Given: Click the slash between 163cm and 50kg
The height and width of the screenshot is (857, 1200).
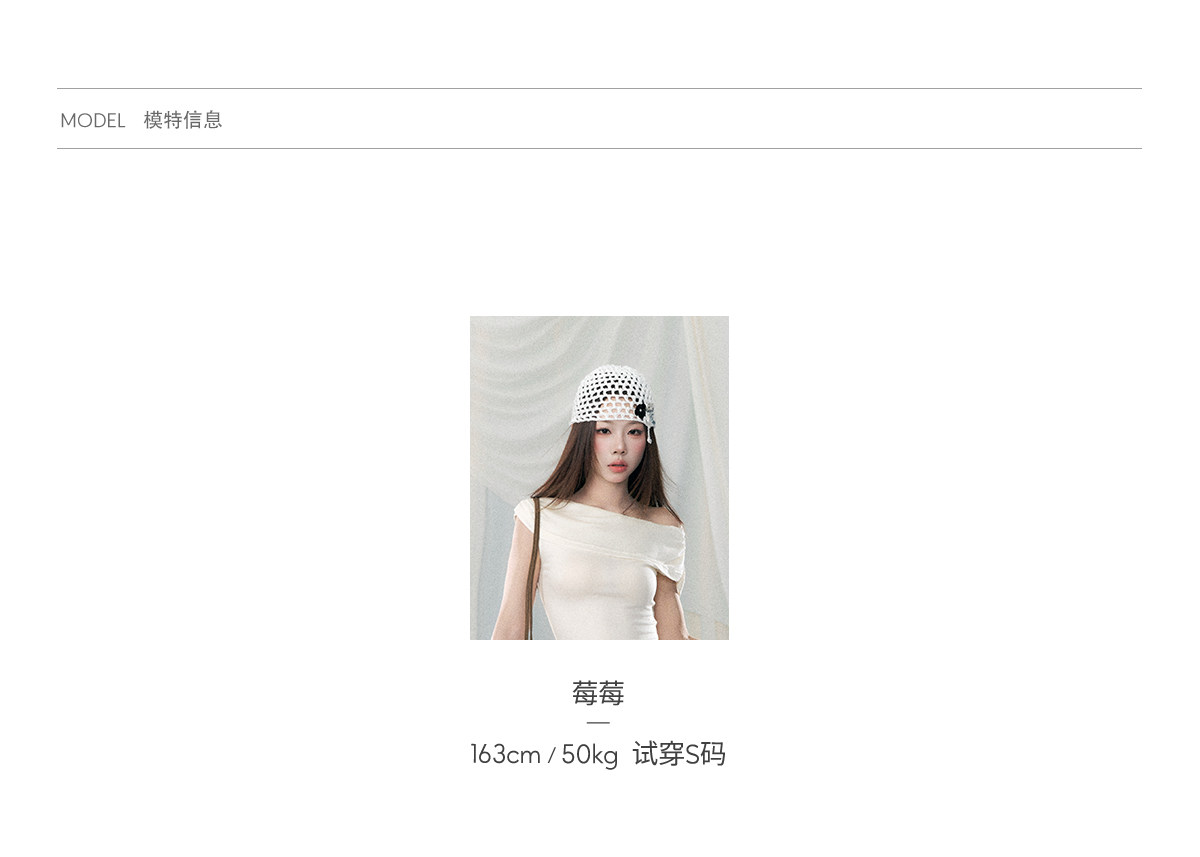Looking at the screenshot, I should tap(551, 756).
